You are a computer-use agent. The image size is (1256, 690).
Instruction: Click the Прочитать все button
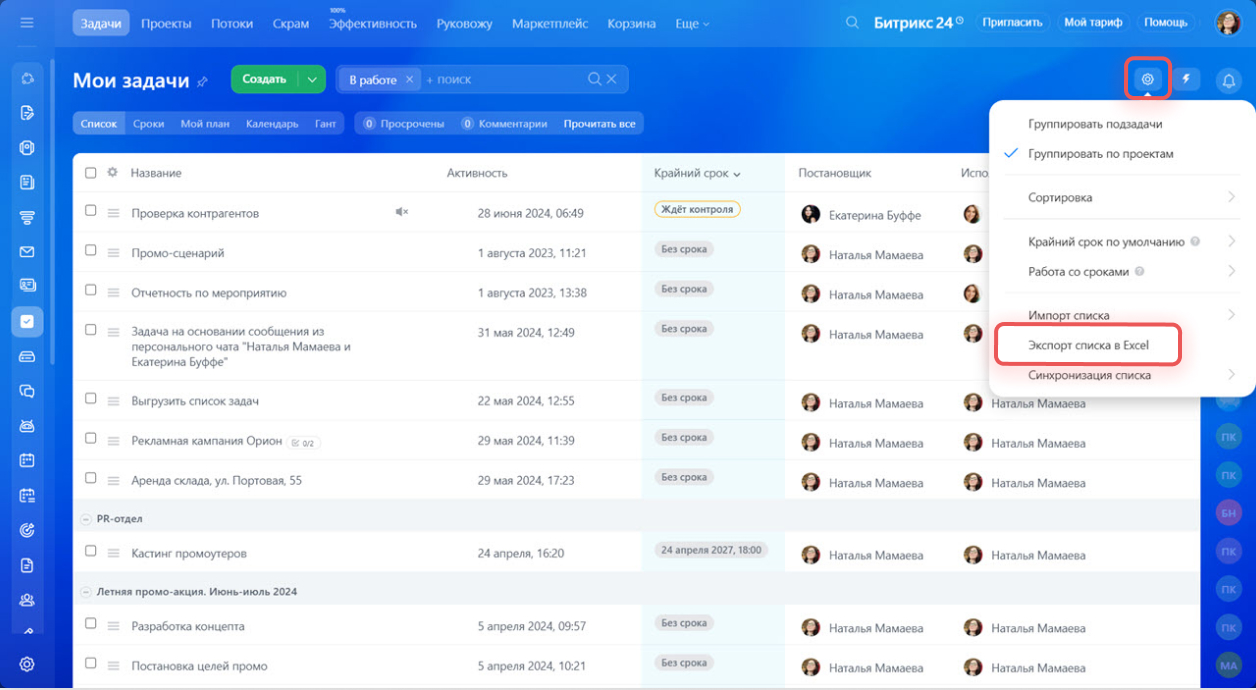(x=599, y=124)
